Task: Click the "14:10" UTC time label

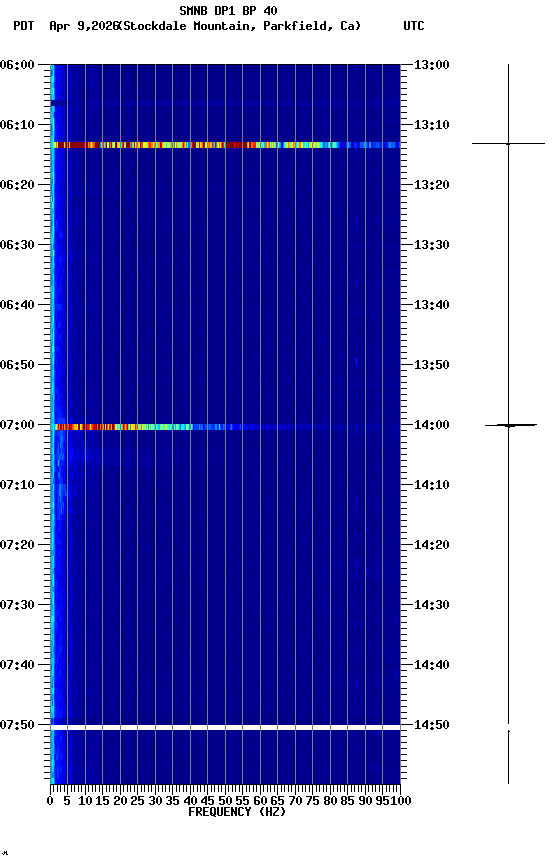Action: [432, 485]
